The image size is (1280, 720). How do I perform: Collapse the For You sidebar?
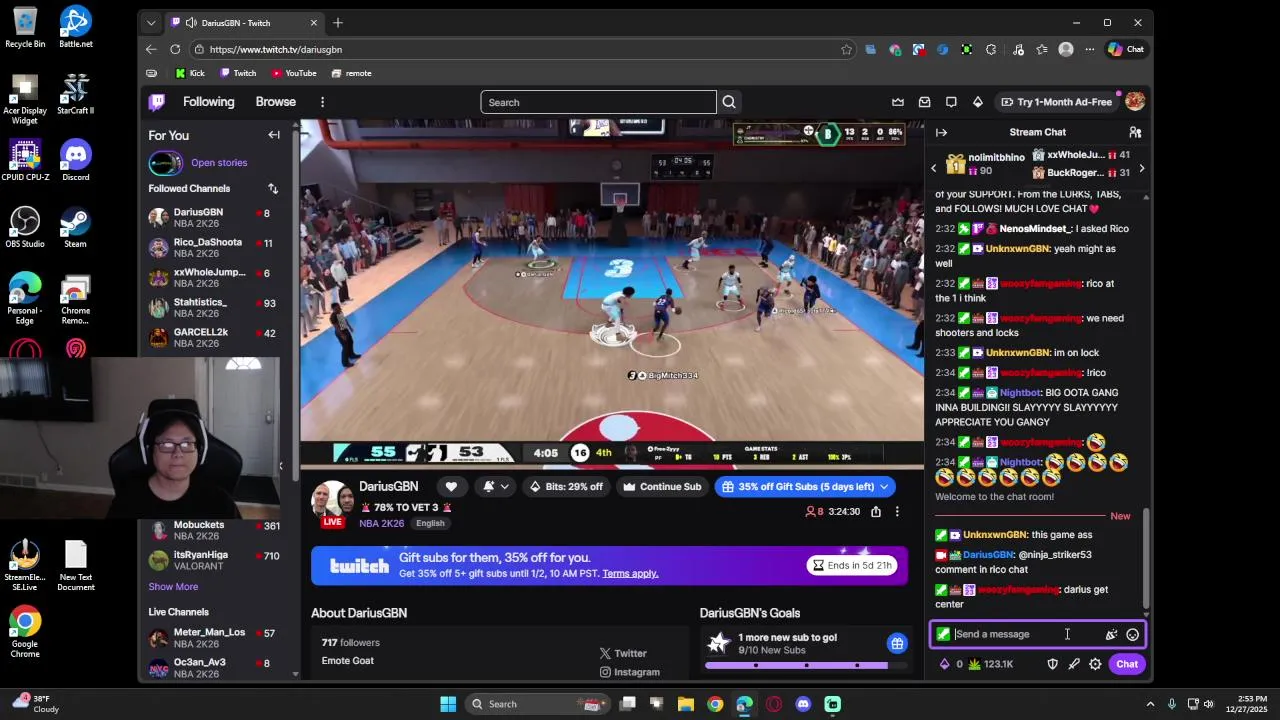tap(274, 135)
